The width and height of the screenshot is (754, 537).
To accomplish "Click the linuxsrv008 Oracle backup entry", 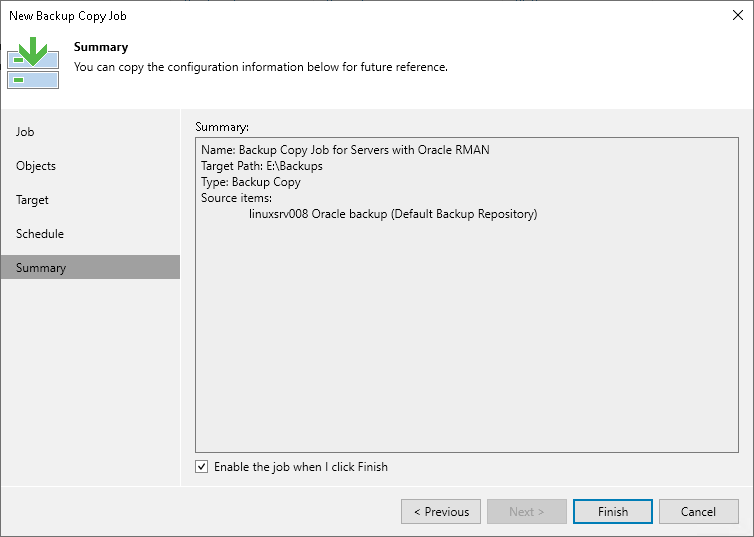I will [393, 214].
